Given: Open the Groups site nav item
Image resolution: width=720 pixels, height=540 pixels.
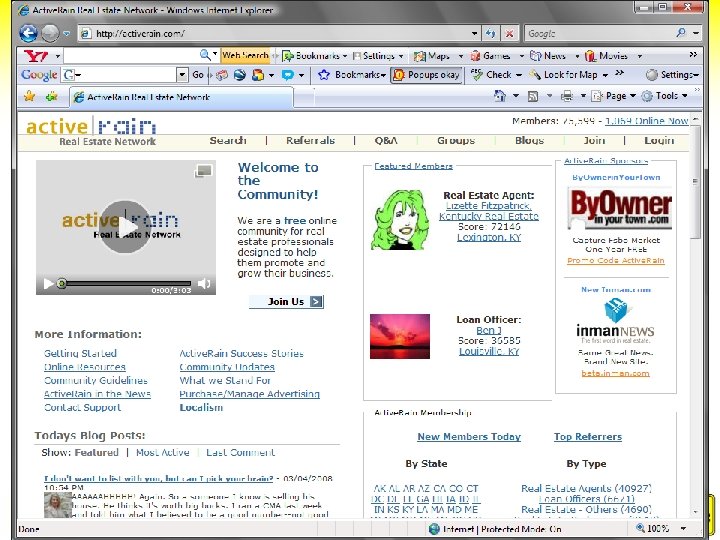Looking at the screenshot, I should click(x=456, y=141).
